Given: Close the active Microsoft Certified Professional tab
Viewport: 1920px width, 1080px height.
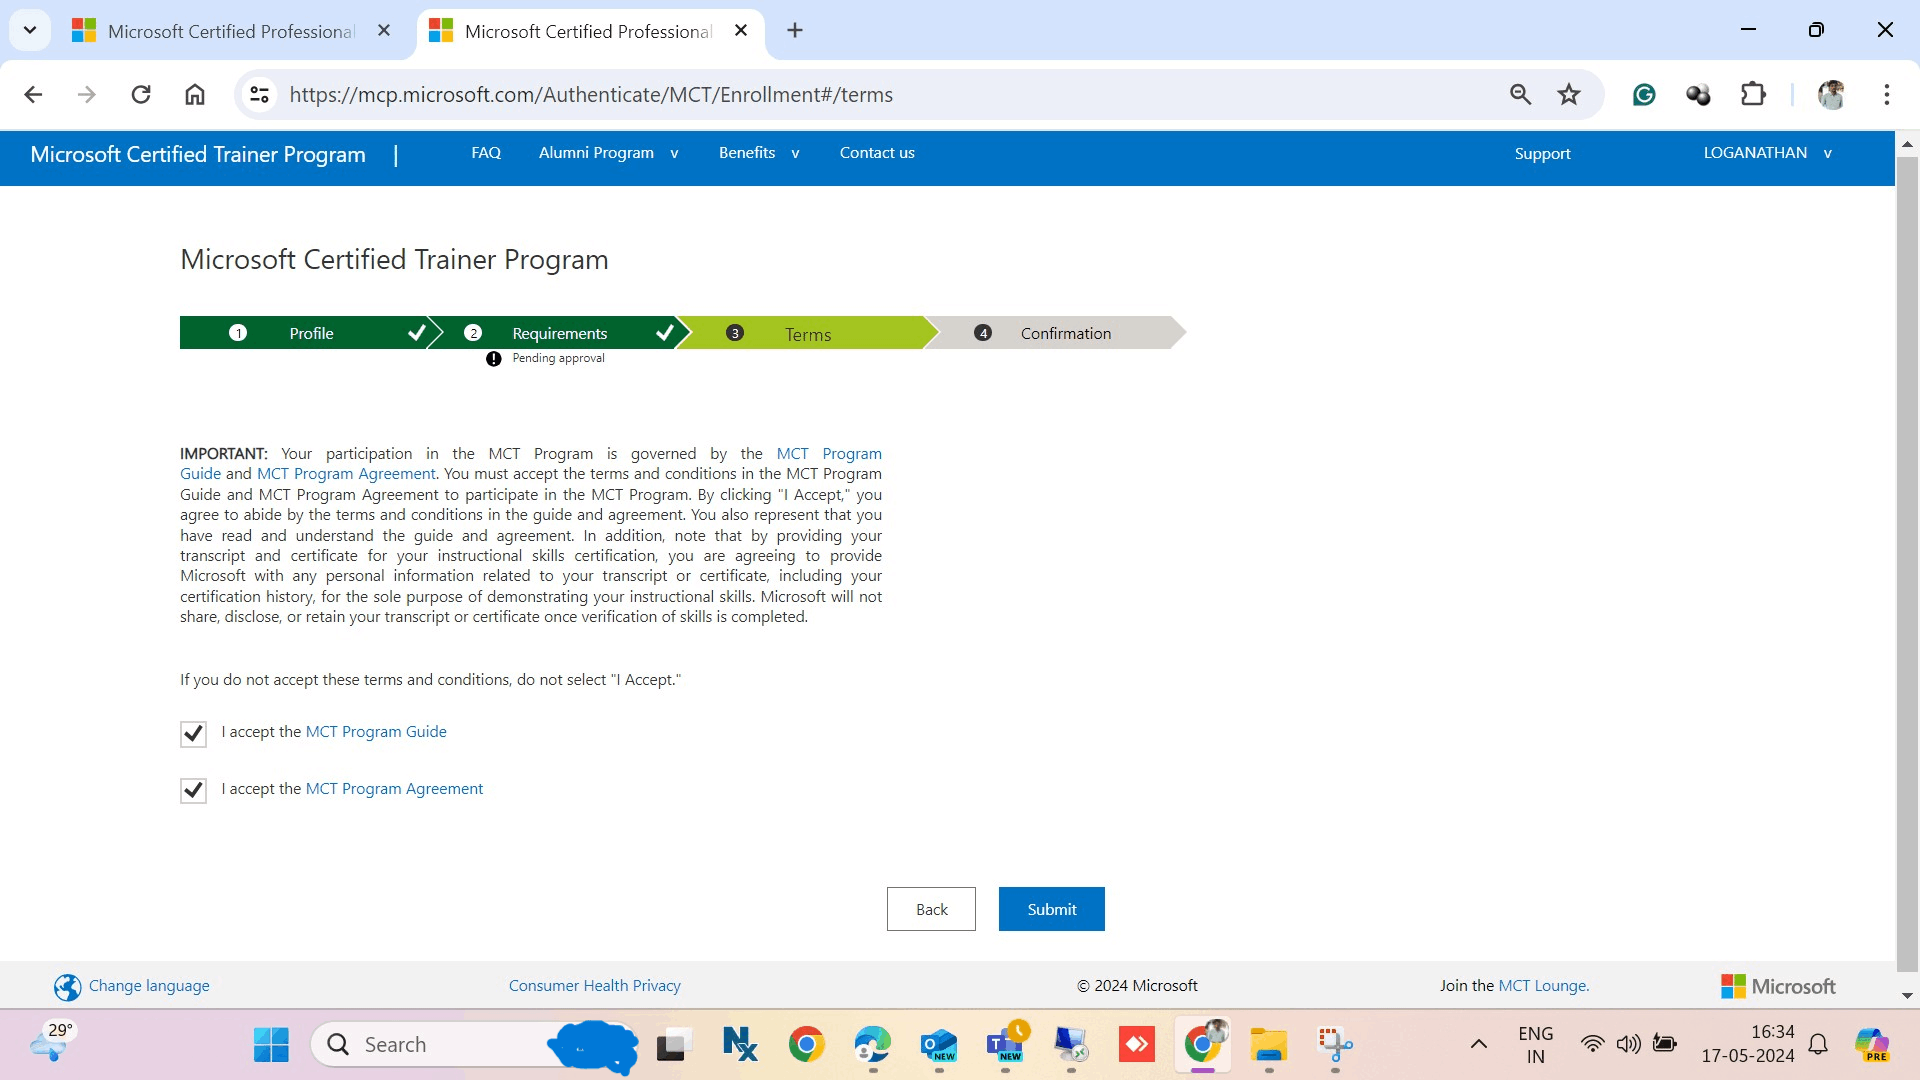Looking at the screenshot, I should point(741,30).
